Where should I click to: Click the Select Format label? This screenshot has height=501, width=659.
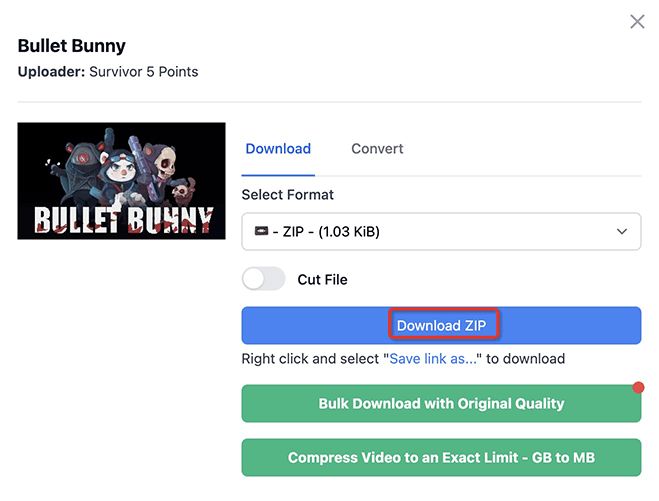click(287, 195)
